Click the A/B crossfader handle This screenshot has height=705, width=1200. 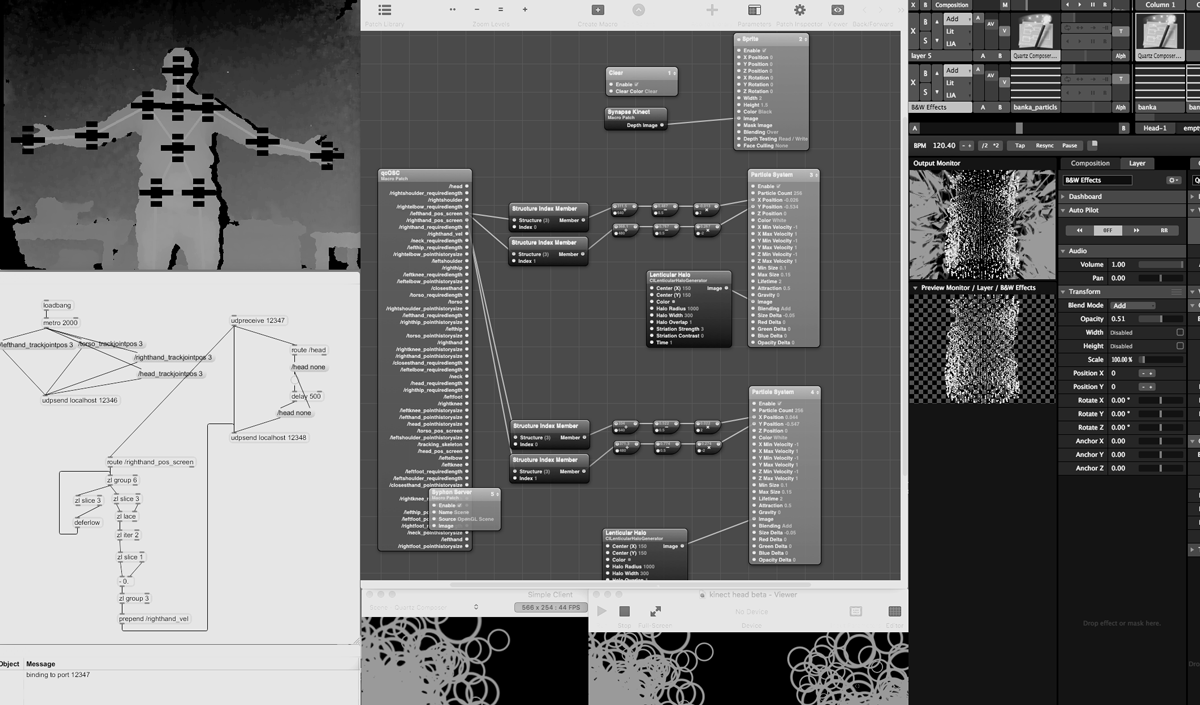(1019, 128)
